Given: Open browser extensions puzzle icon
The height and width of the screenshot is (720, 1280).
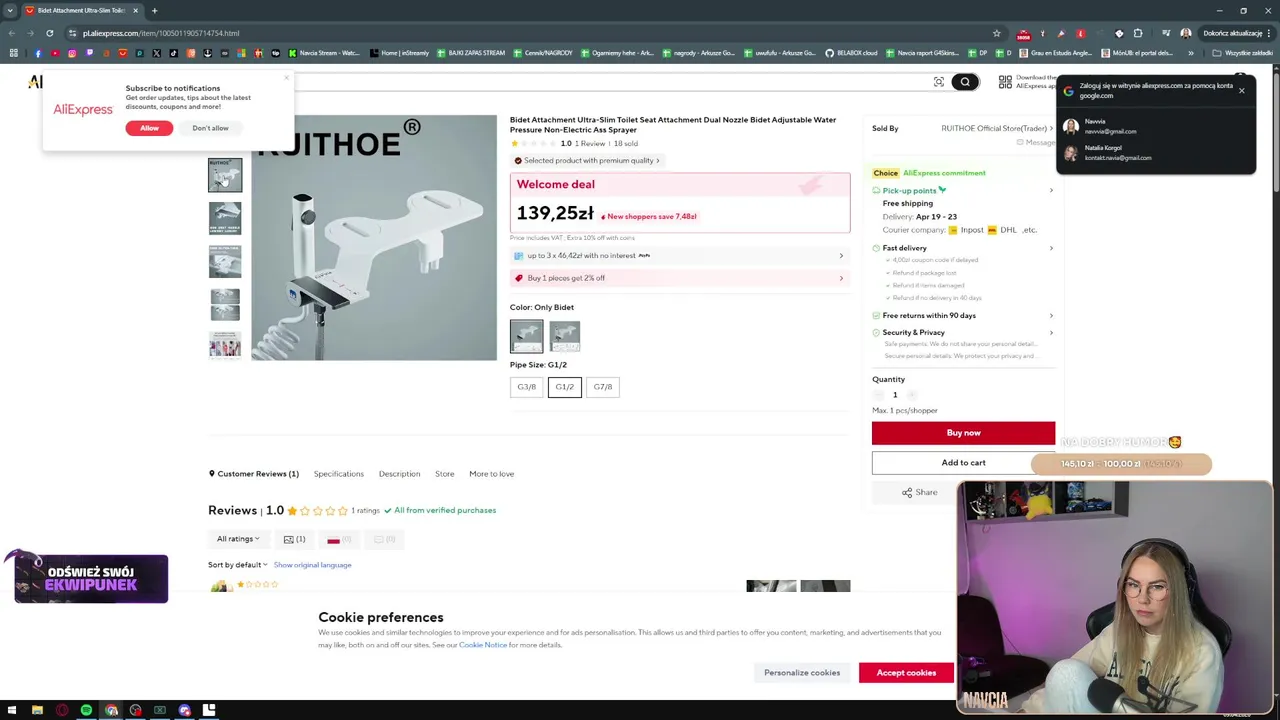Looking at the screenshot, I should [1138, 33].
